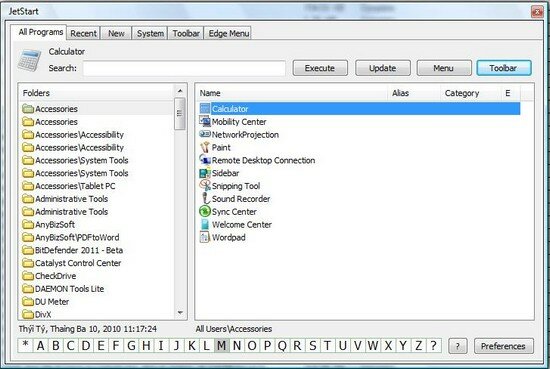The image size is (550, 369).
Task: Click the CheckDrive folder icon
Action: pyautogui.click(x=28, y=276)
